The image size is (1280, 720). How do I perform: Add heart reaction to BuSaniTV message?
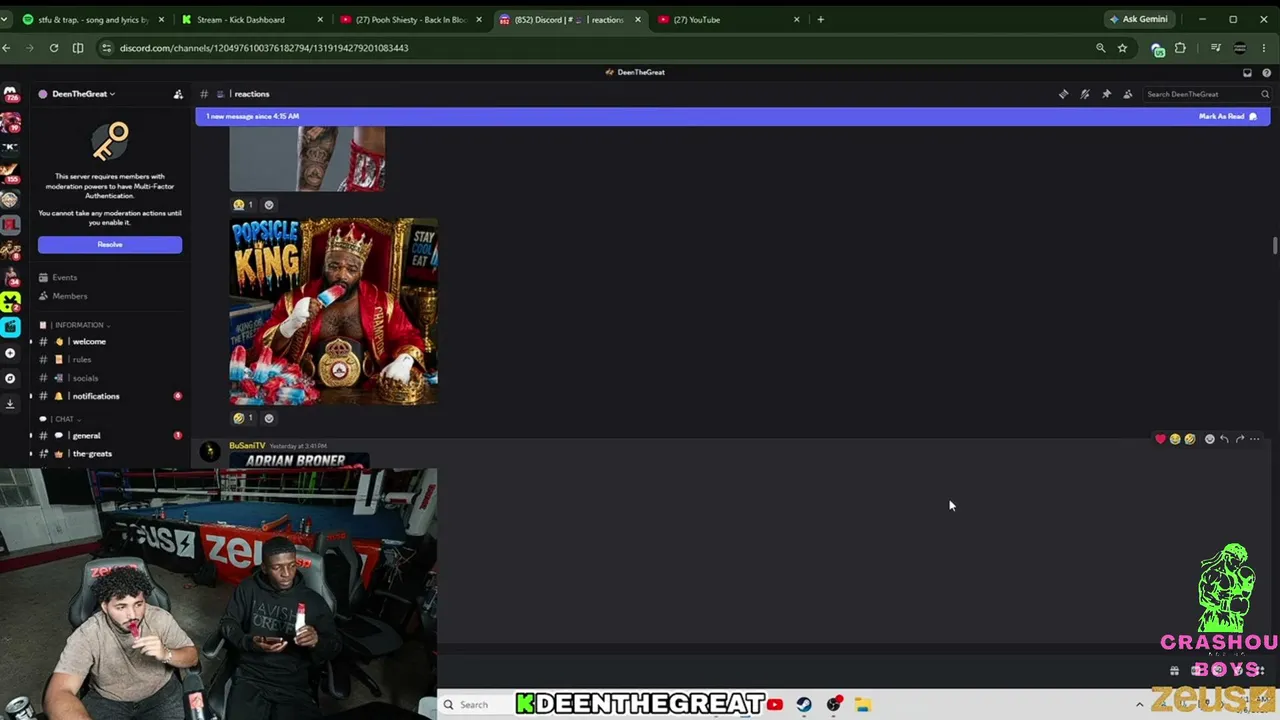click(x=1160, y=439)
